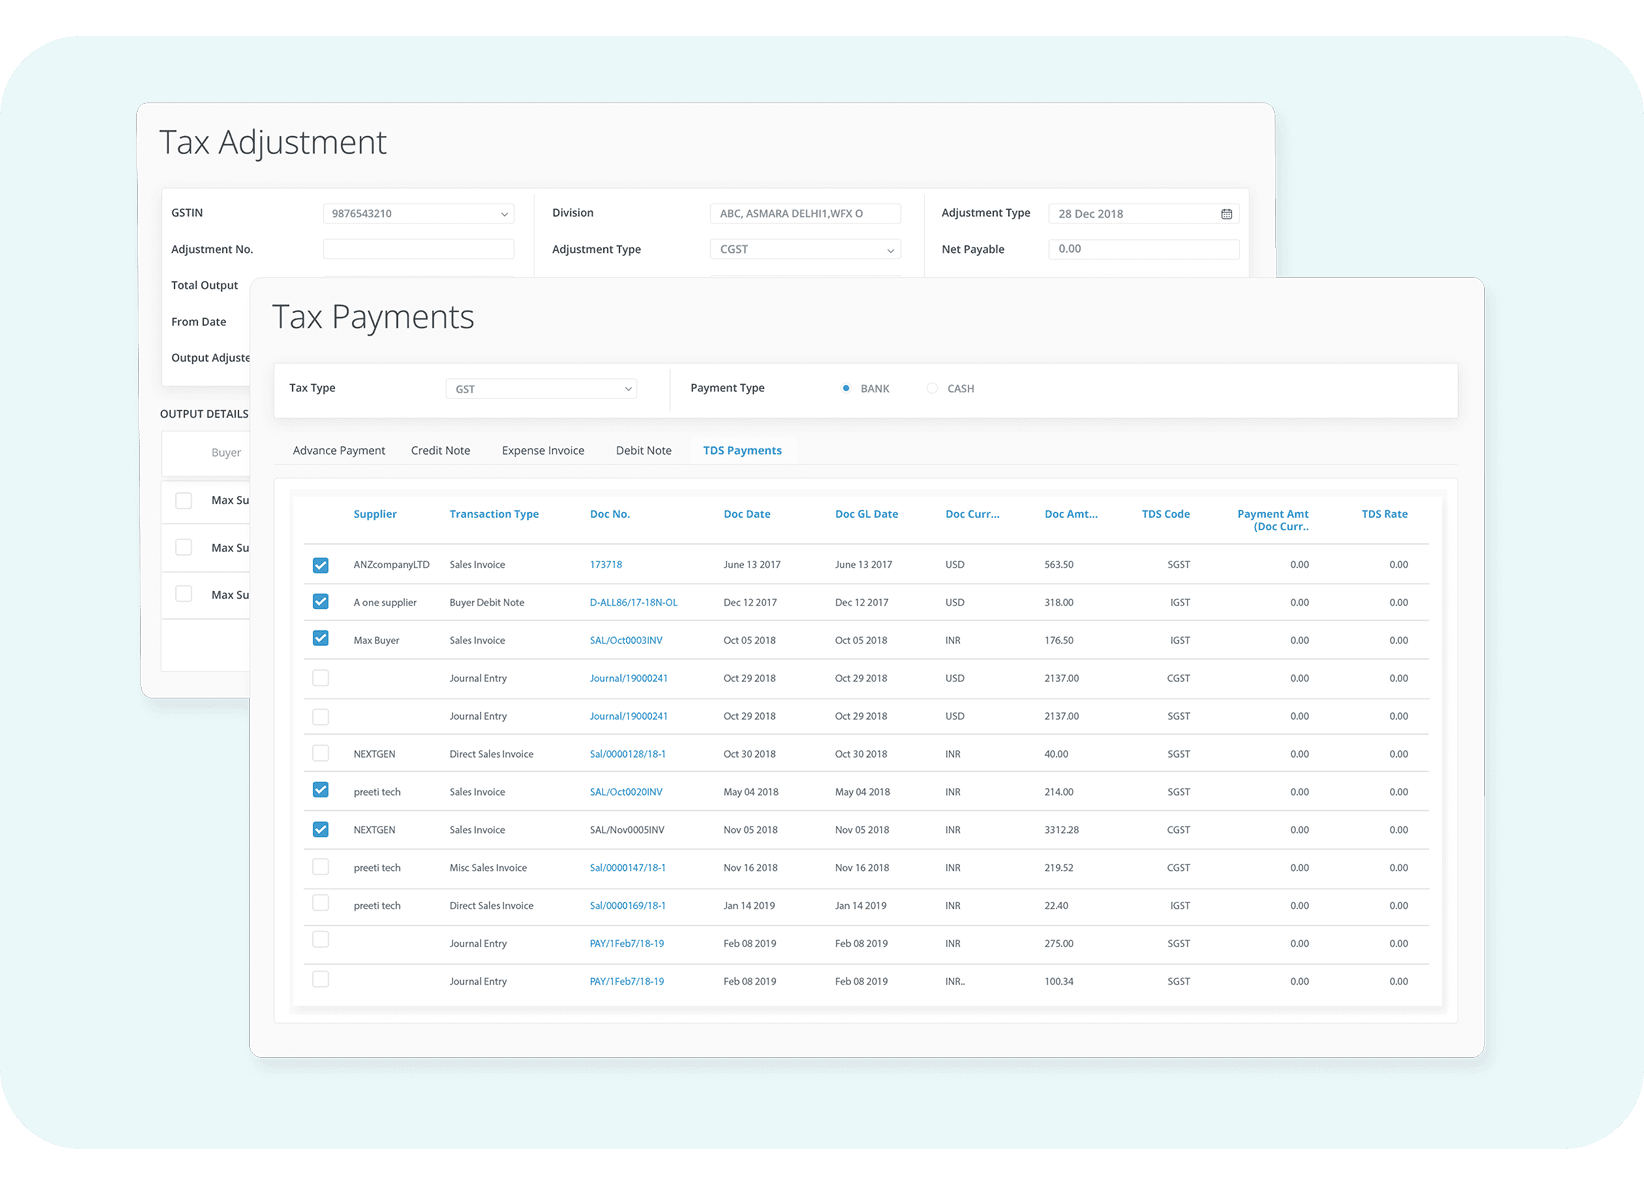
Task: Select the CASH payment type radio button
Action: tap(932, 388)
